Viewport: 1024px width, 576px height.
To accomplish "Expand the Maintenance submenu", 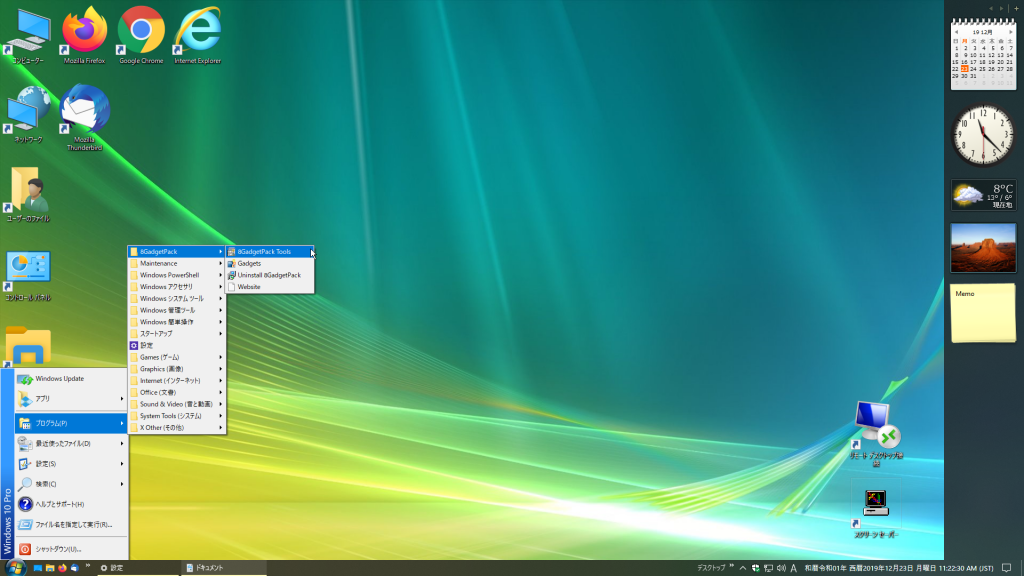I will pyautogui.click(x=176, y=263).
